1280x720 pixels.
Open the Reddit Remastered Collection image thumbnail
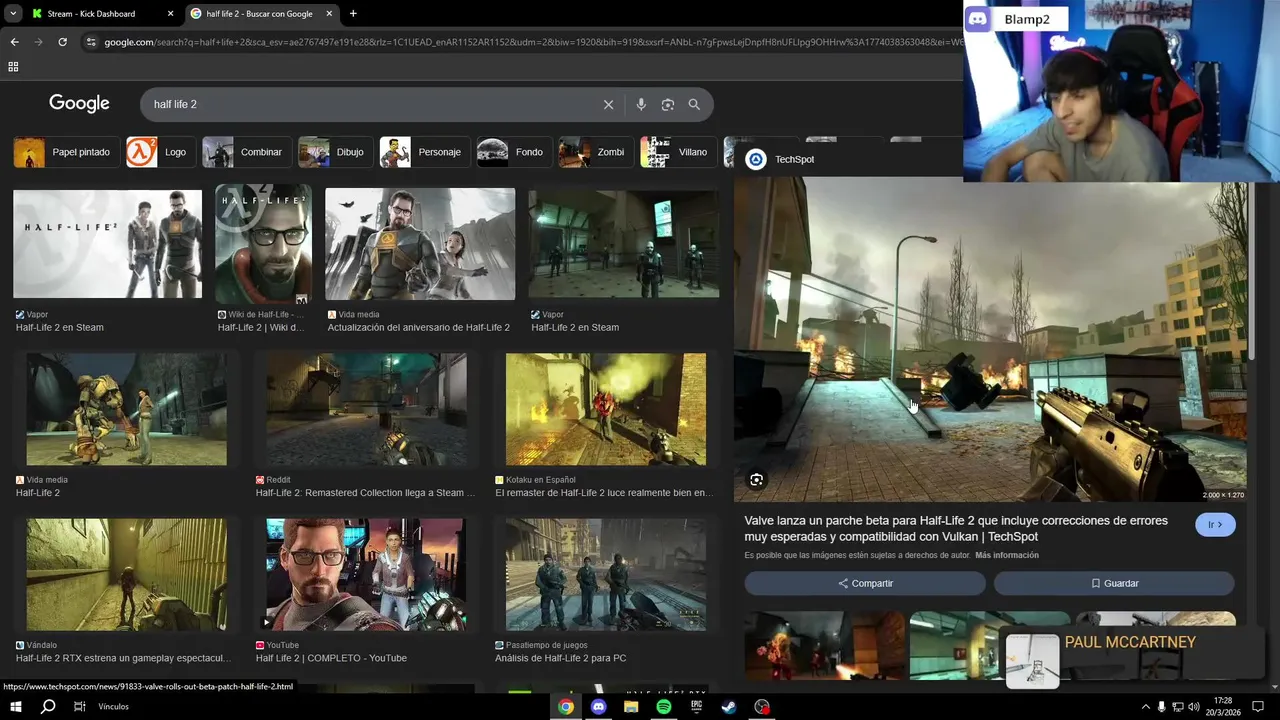coord(366,409)
